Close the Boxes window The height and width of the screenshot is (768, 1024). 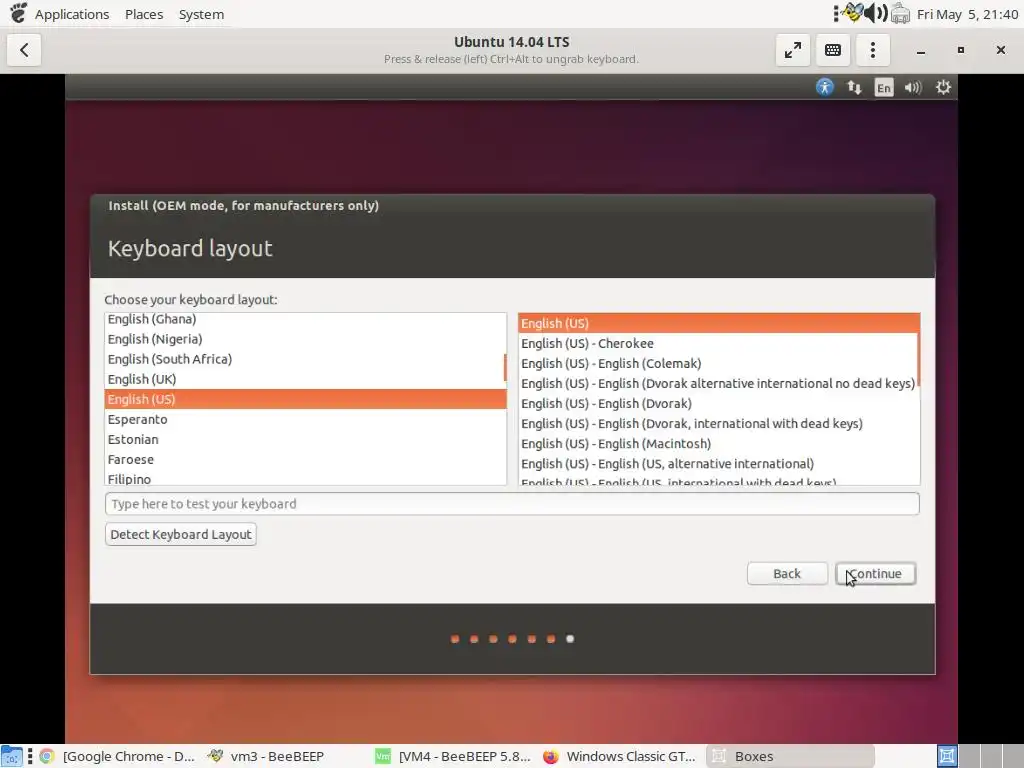(1000, 50)
